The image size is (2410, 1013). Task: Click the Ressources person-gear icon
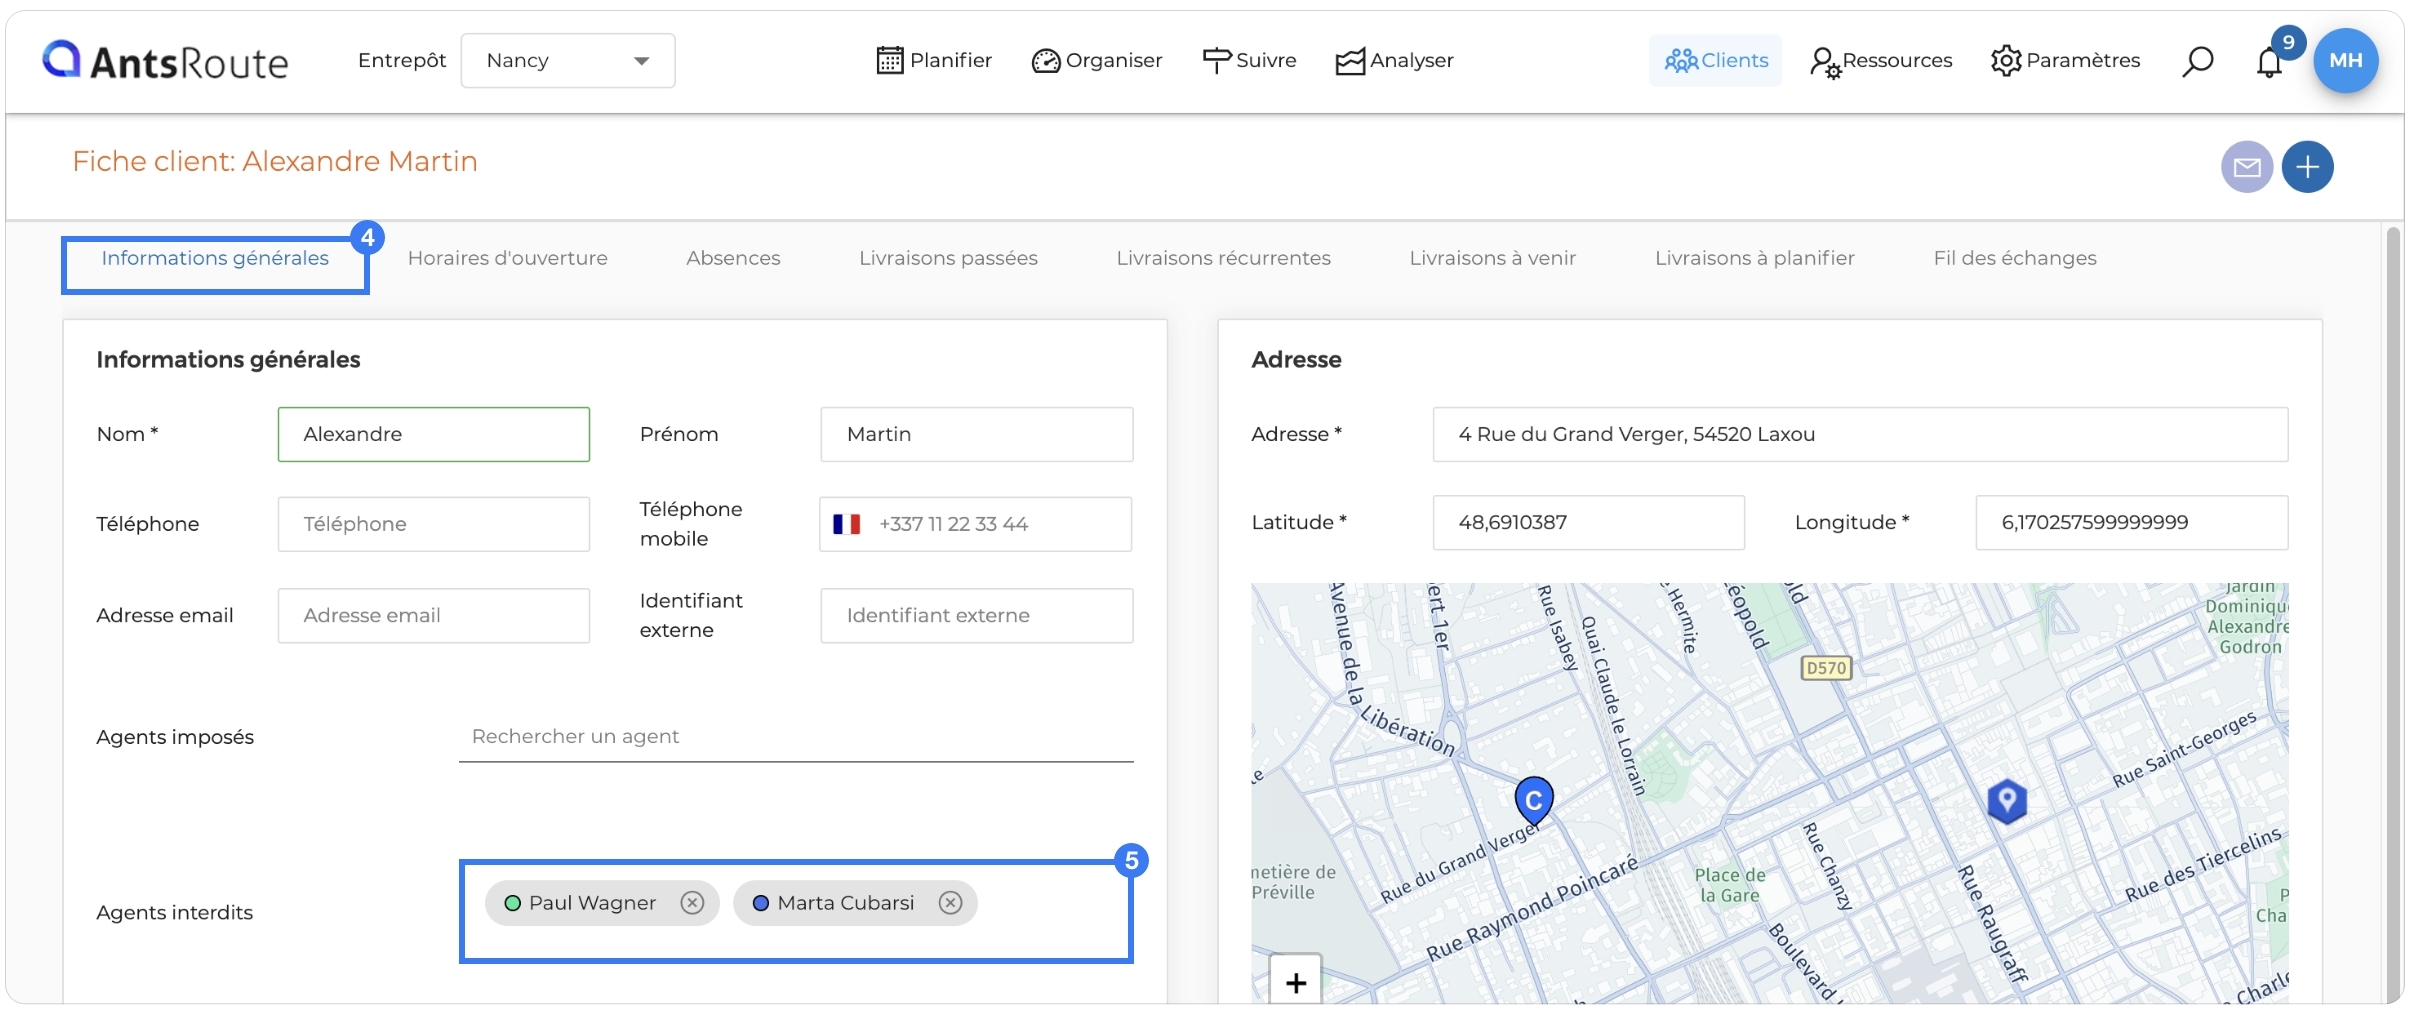(x=1825, y=63)
